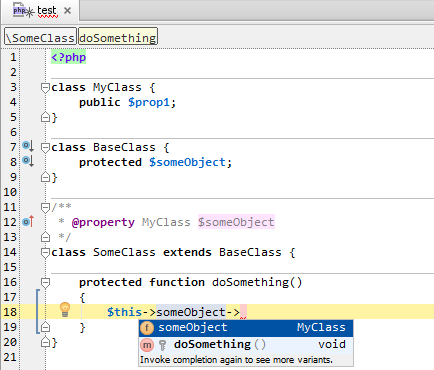Click MyClass name on line 3

pyautogui.click(x=117, y=87)
